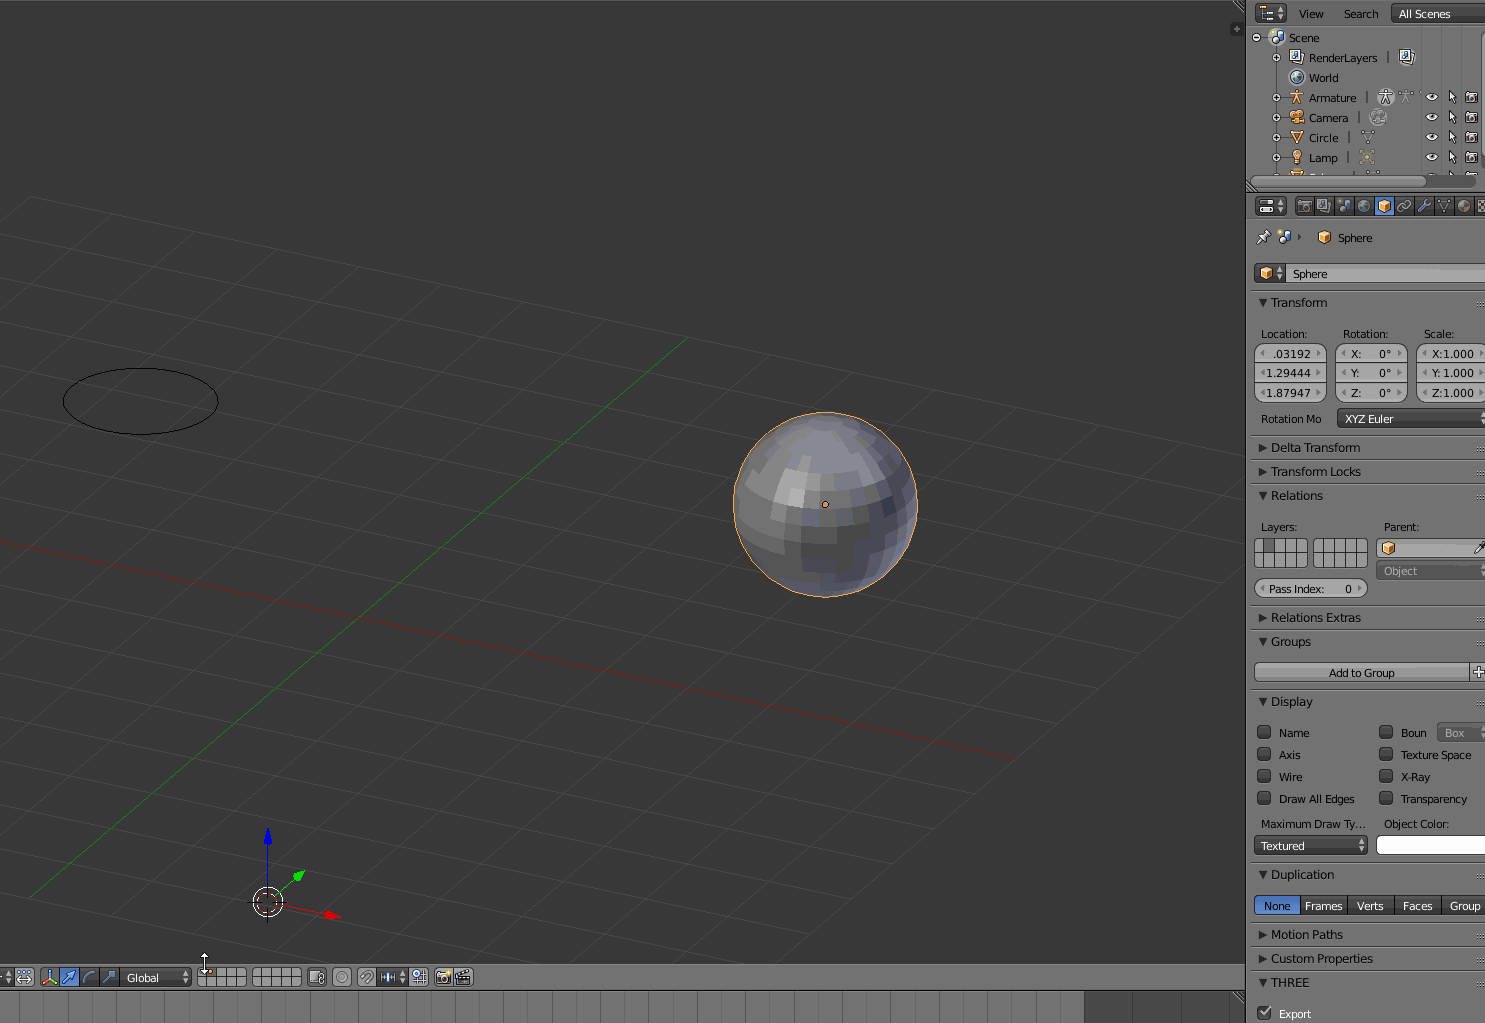Open the outliner View menu
Screen dimensions: 1485x1023
[x=1311, y=14]
